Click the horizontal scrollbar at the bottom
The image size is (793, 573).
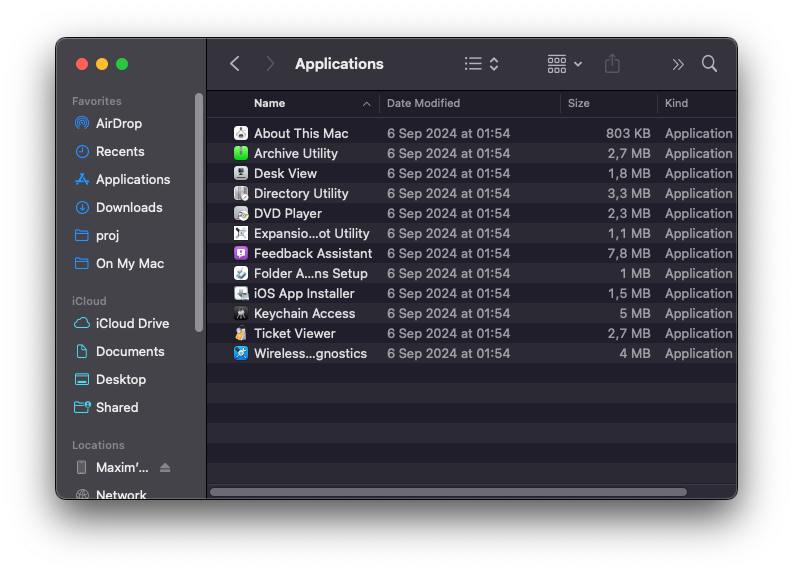[x=448, y=492]
